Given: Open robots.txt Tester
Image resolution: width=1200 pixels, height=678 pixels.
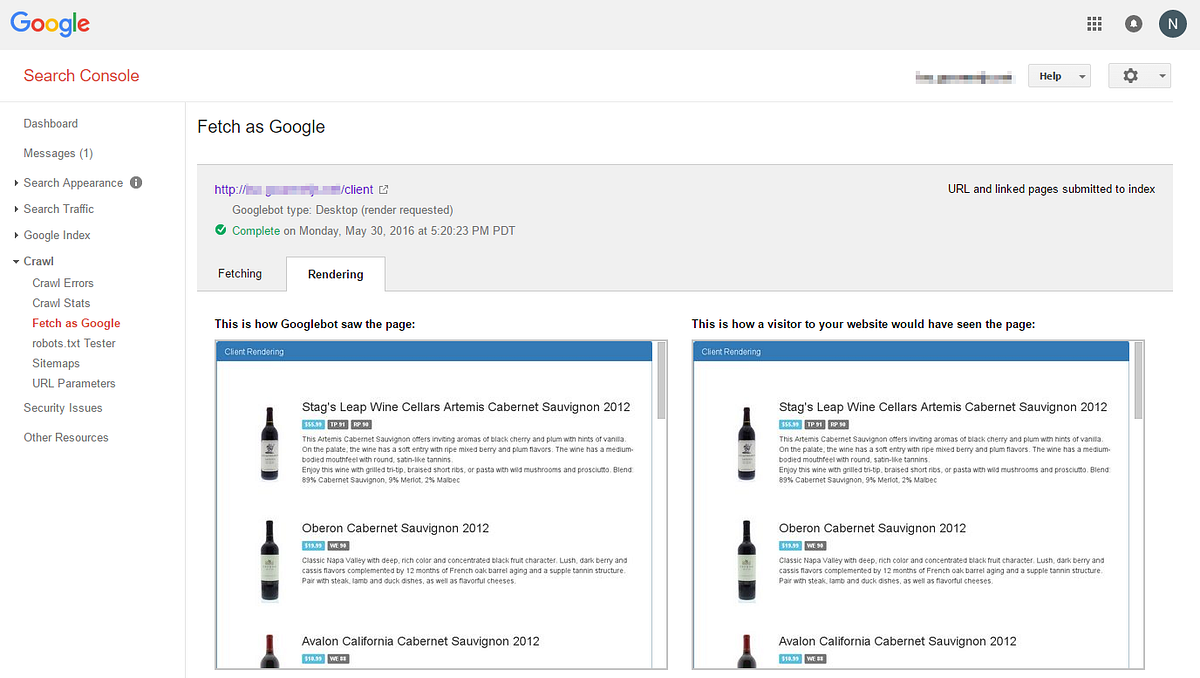Looking at the screenshot, I should coord(74,343).
